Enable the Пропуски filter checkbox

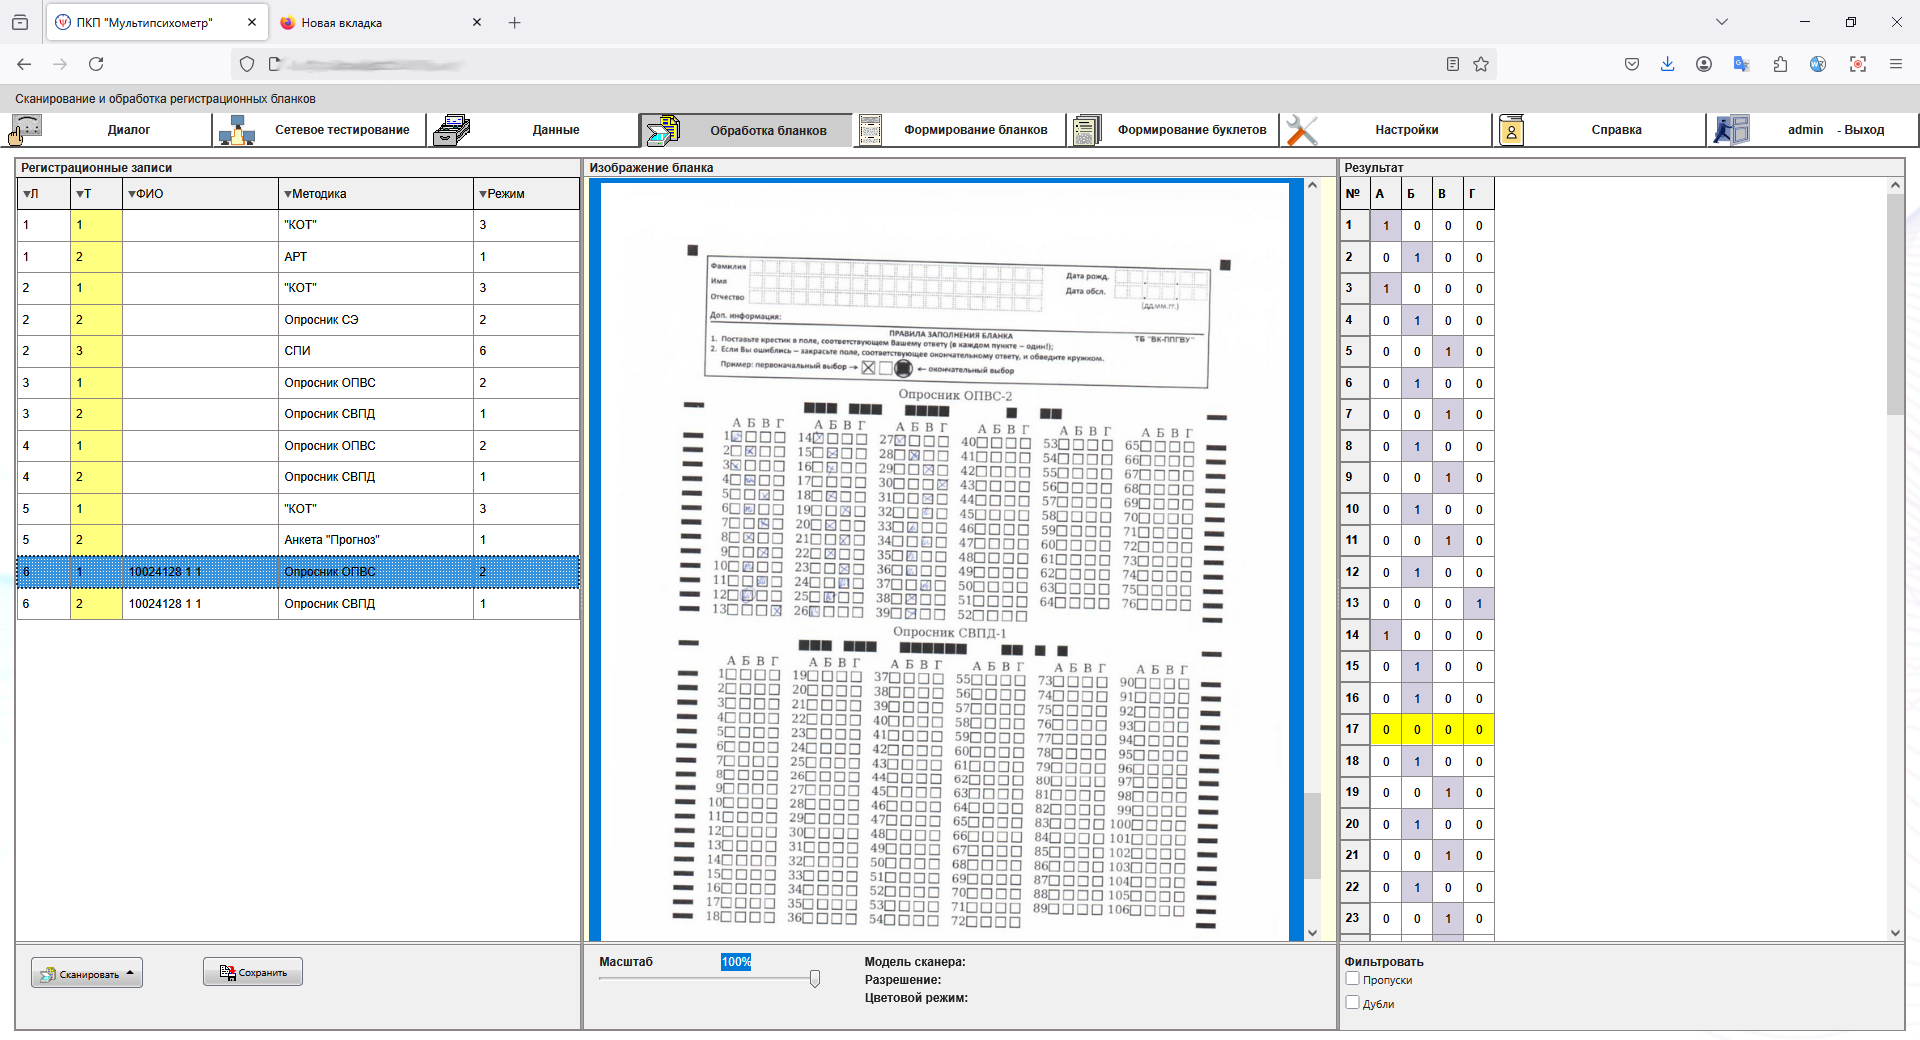point(1352,979)
